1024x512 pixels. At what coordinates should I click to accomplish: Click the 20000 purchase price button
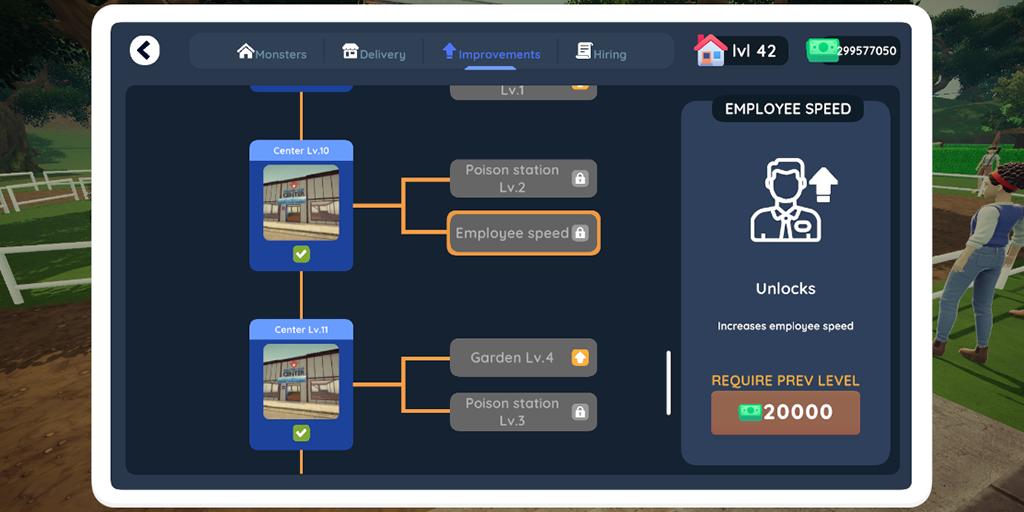coord(785,413)
